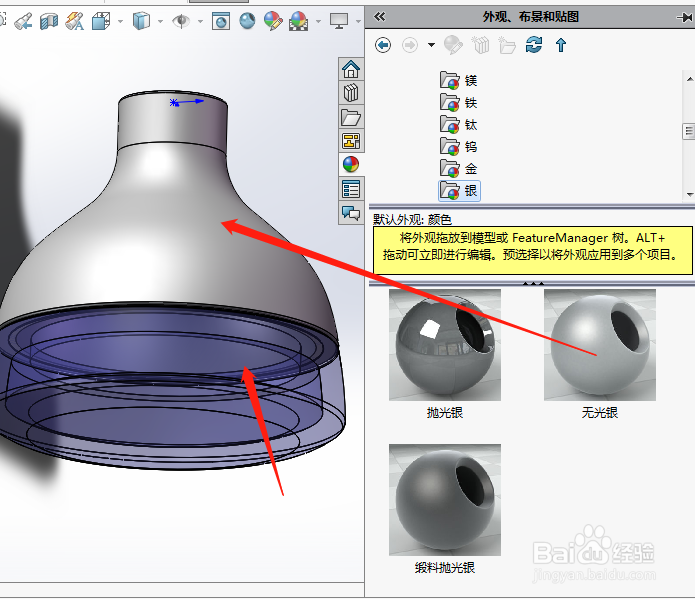Select the 镁 folder in tree

[x=459, y=81]
